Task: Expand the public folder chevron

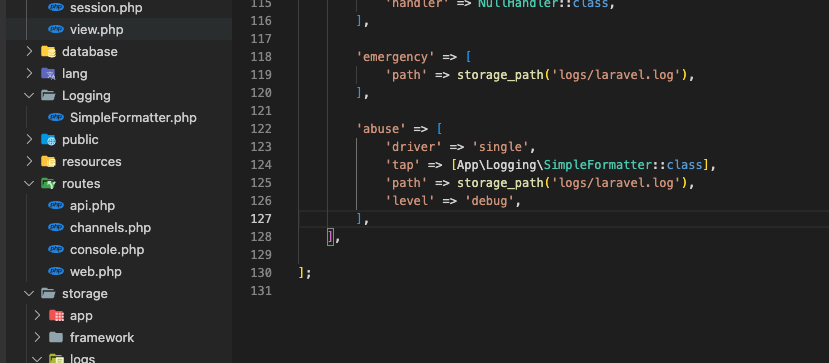Action: [30, 139]
